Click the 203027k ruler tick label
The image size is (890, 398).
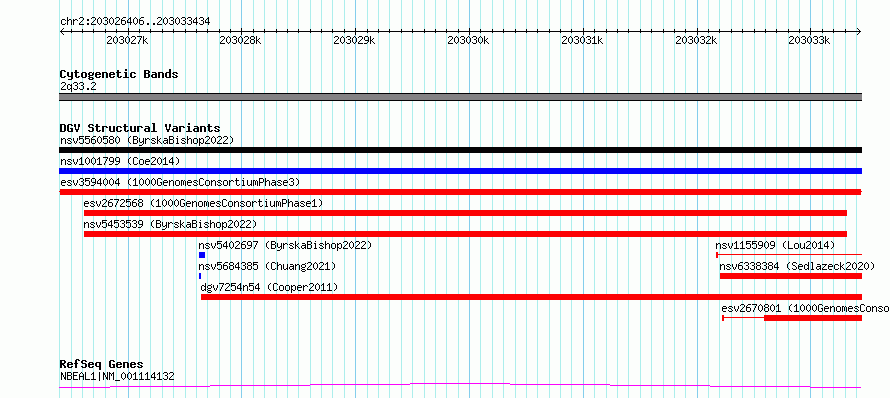127,40
